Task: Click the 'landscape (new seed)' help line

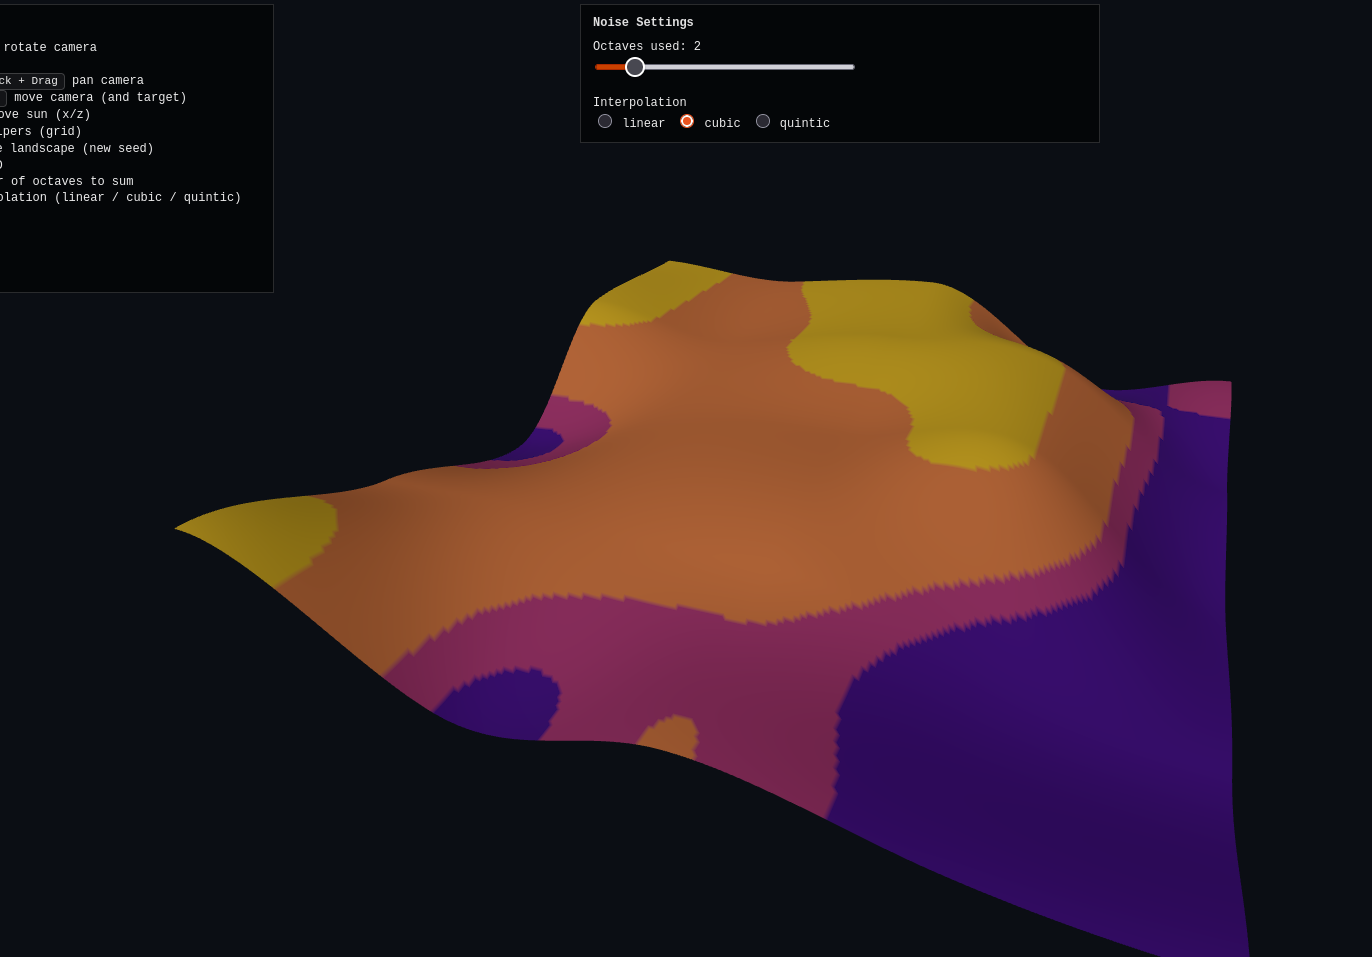Action: (x=80, y=149)
